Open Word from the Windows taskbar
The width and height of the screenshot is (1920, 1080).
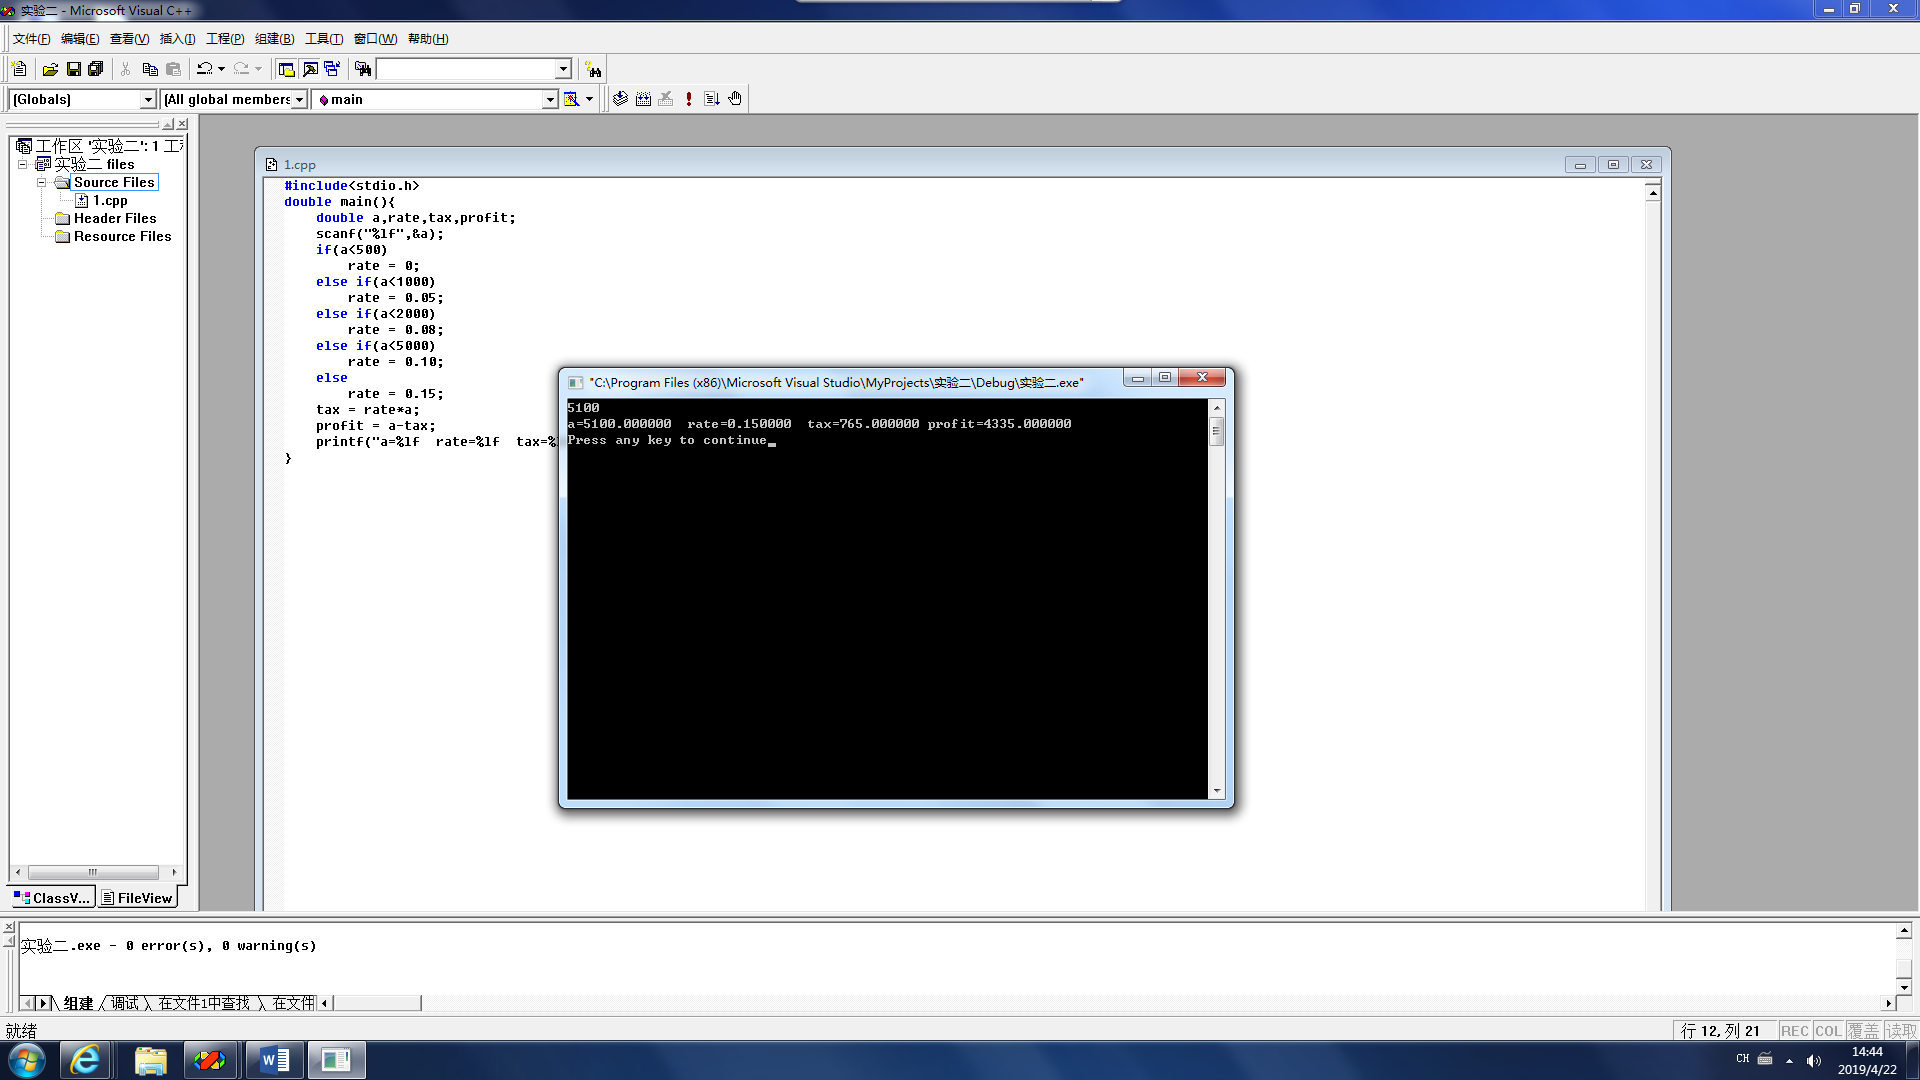point(274,1060)
